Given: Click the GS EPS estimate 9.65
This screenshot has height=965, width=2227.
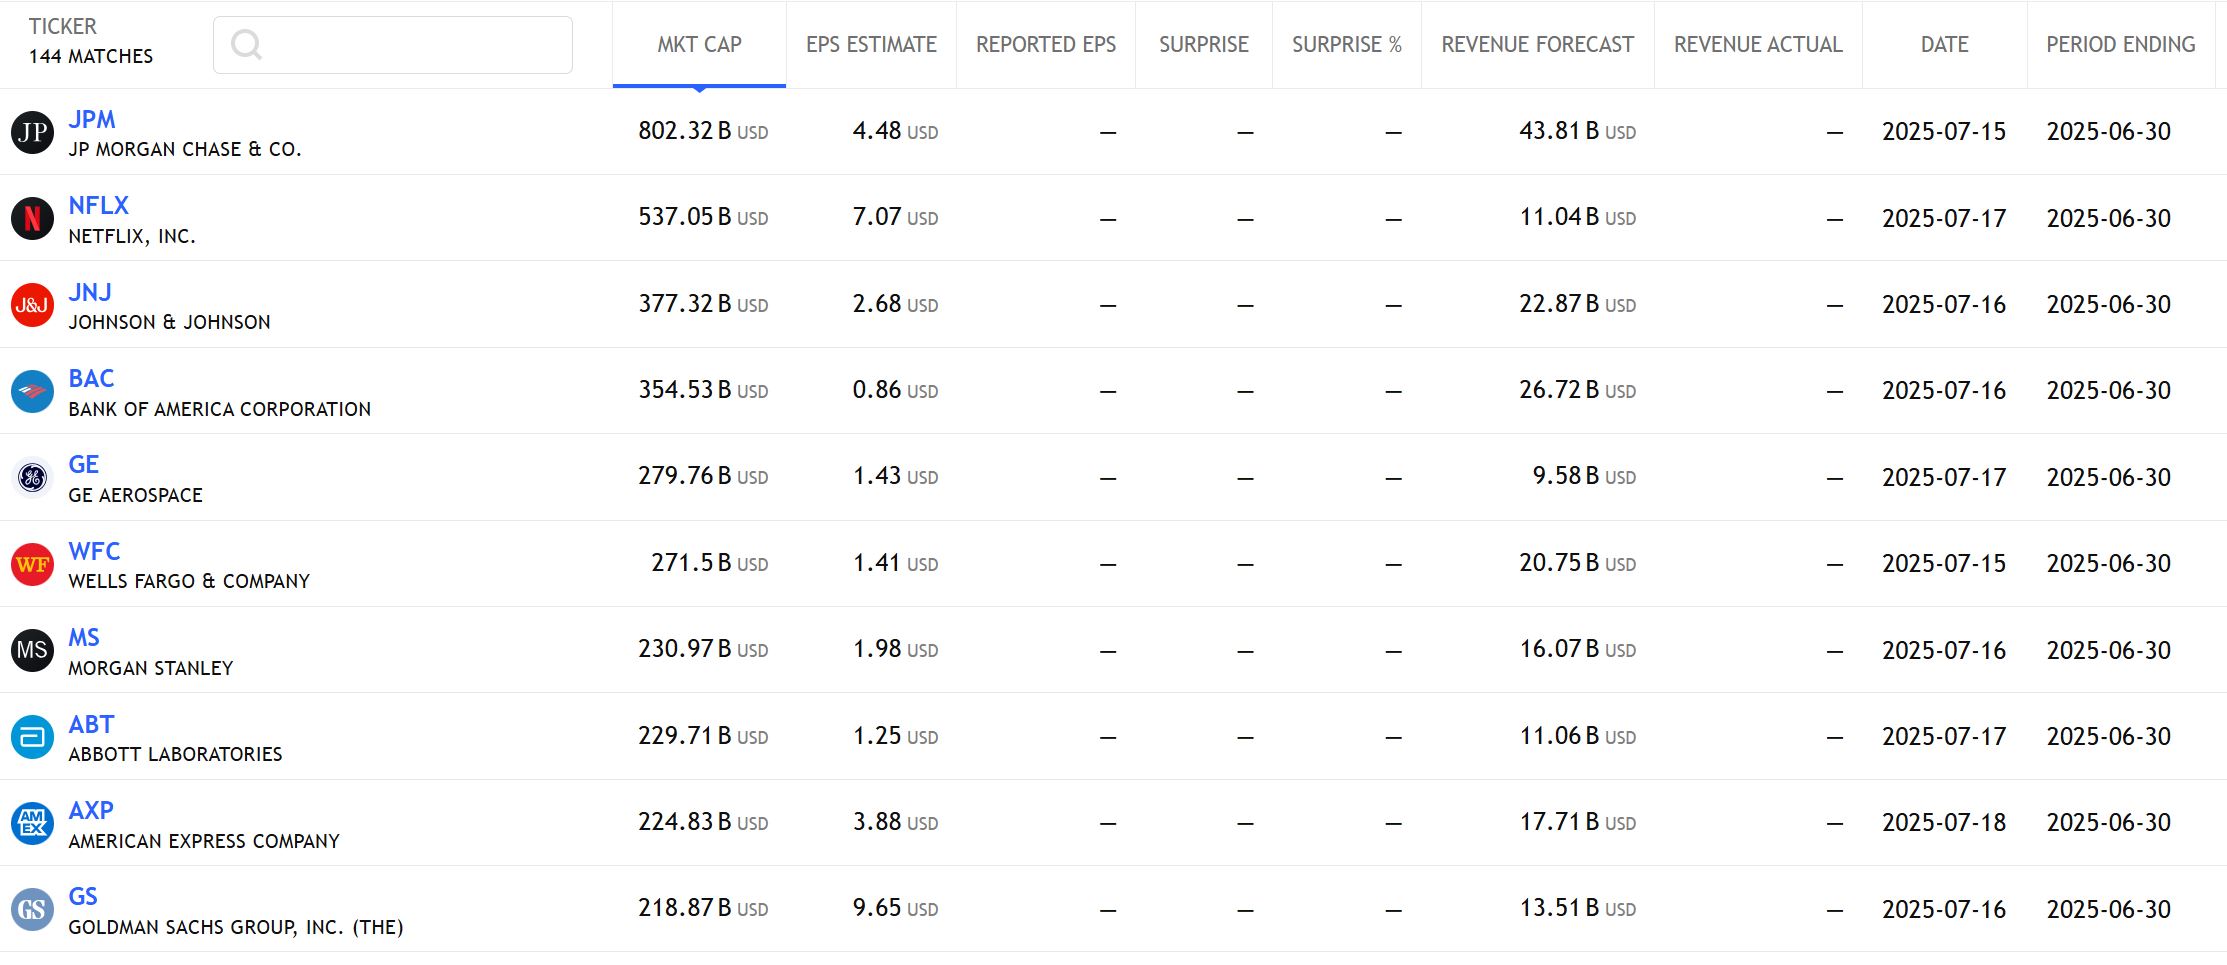Looking at the screenshot, I should 895,908.
